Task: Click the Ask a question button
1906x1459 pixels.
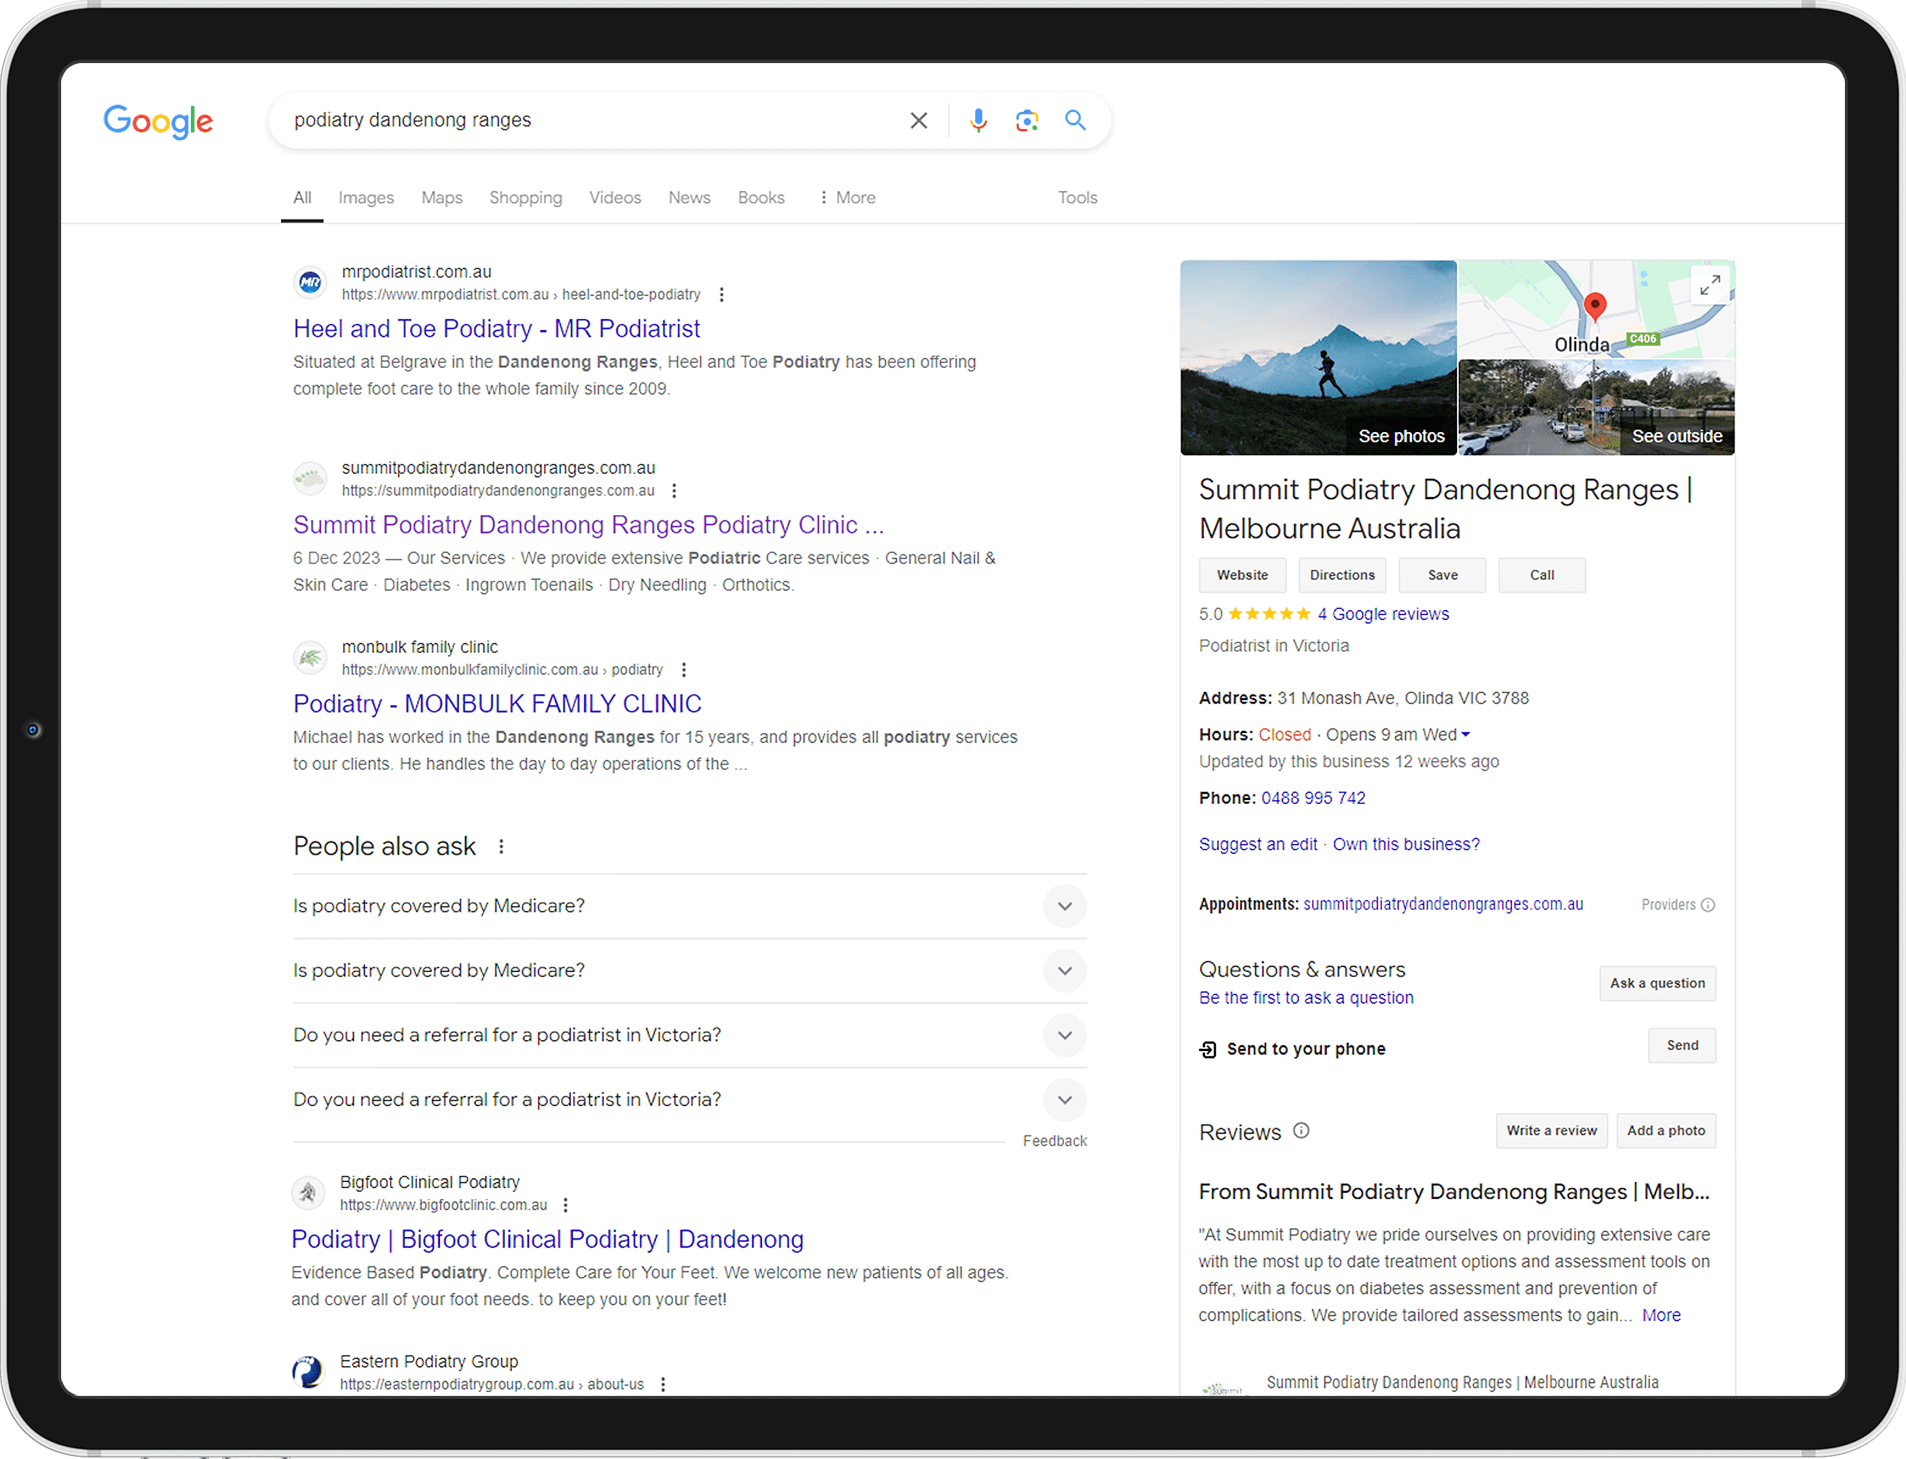Action: click(x=1658, y=983)
